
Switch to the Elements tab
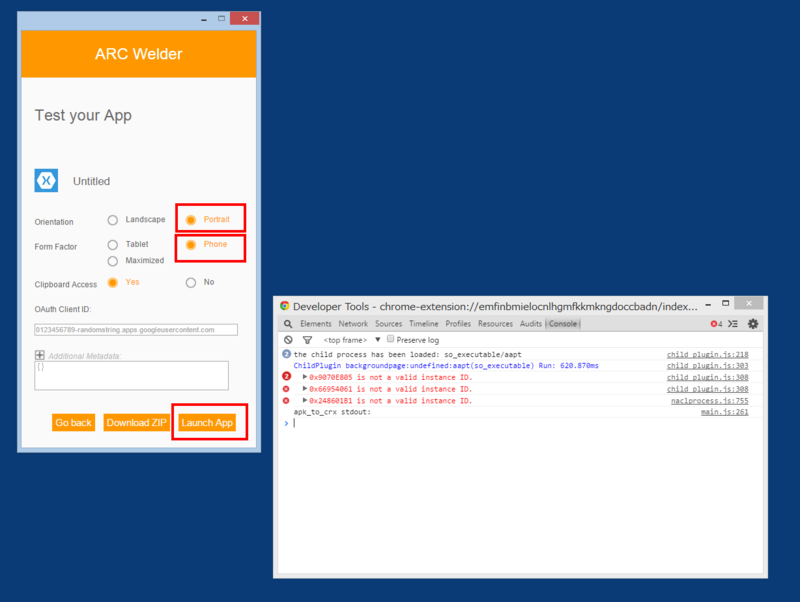tap(315, 324)
